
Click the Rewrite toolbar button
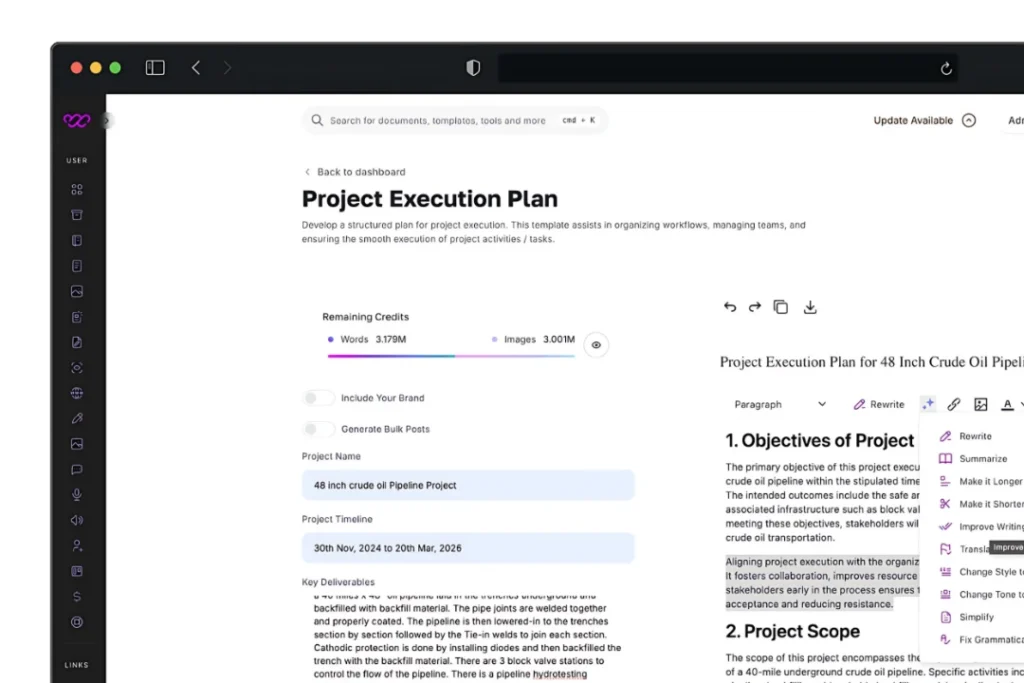(878, 404)
